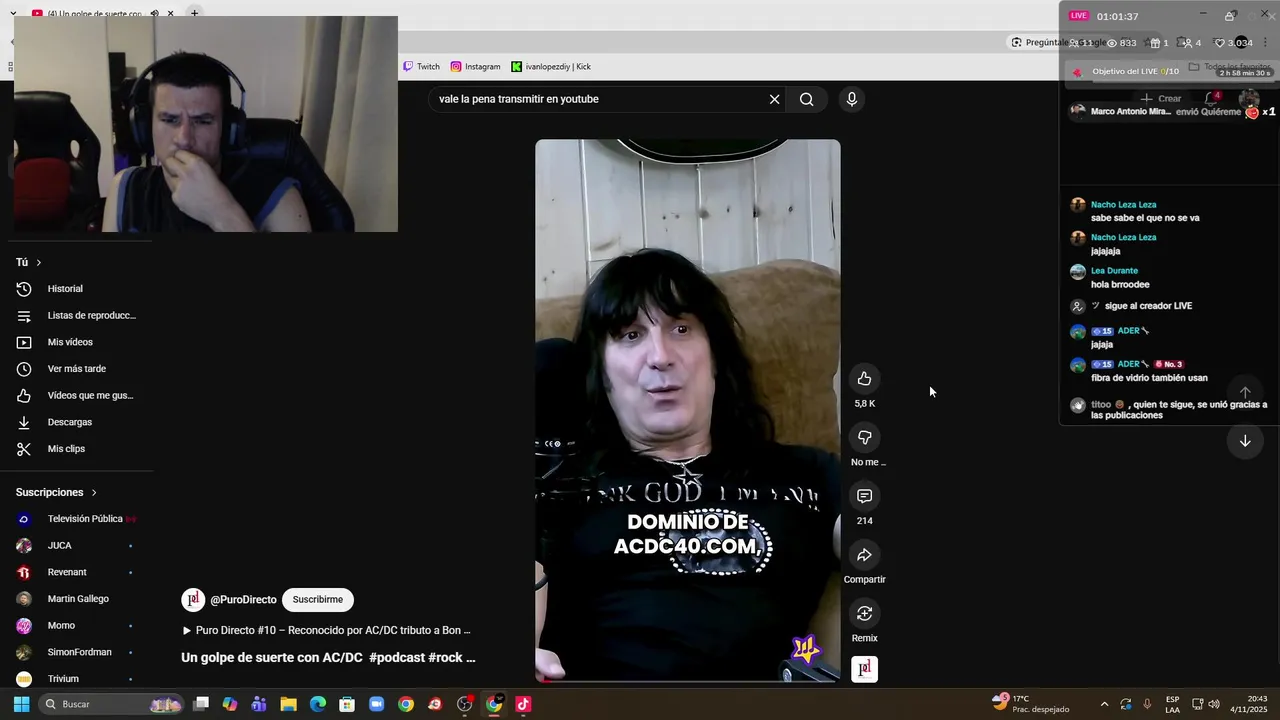
Task: Open Listas de reproducción in the sidebar
Action: tap(76, 315)
